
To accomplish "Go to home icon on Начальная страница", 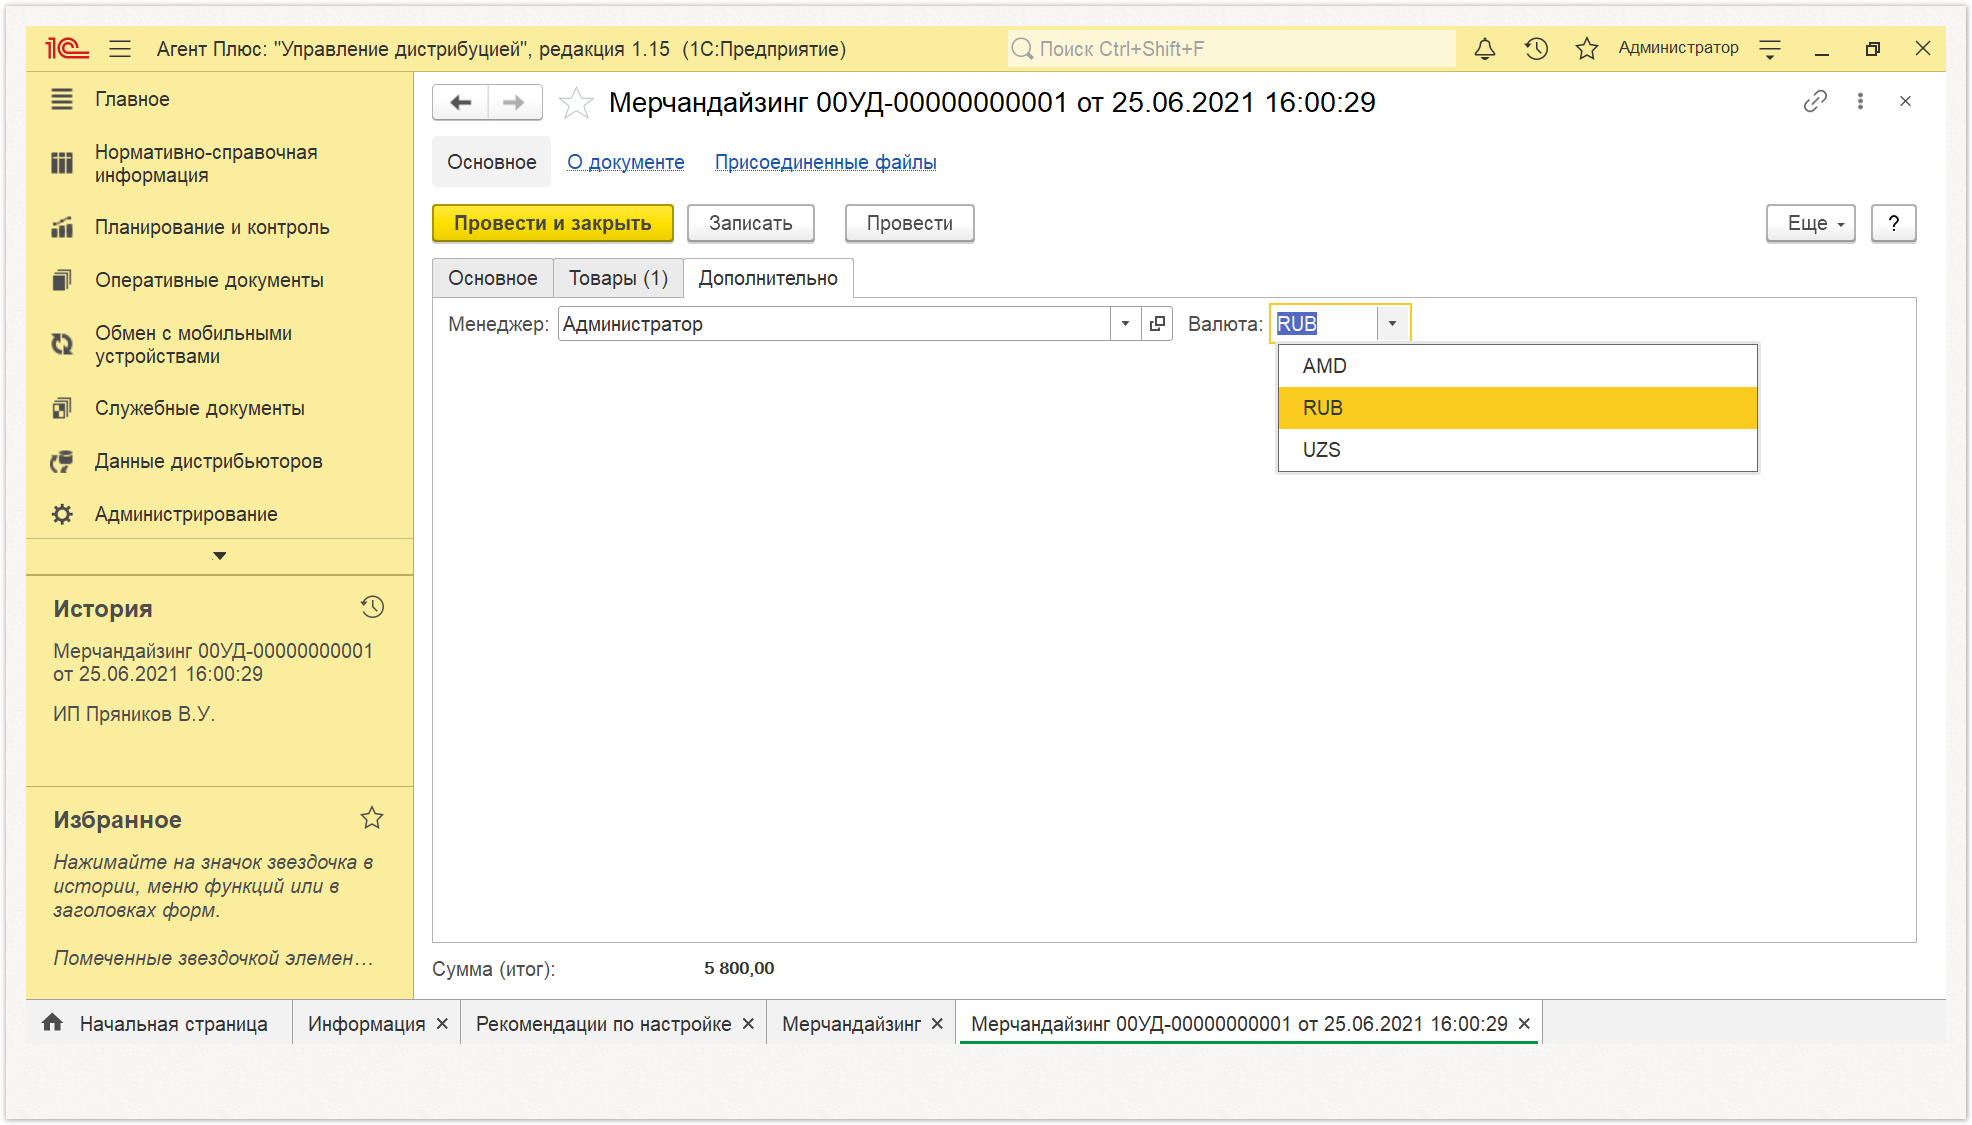I will click(52, 1022).
